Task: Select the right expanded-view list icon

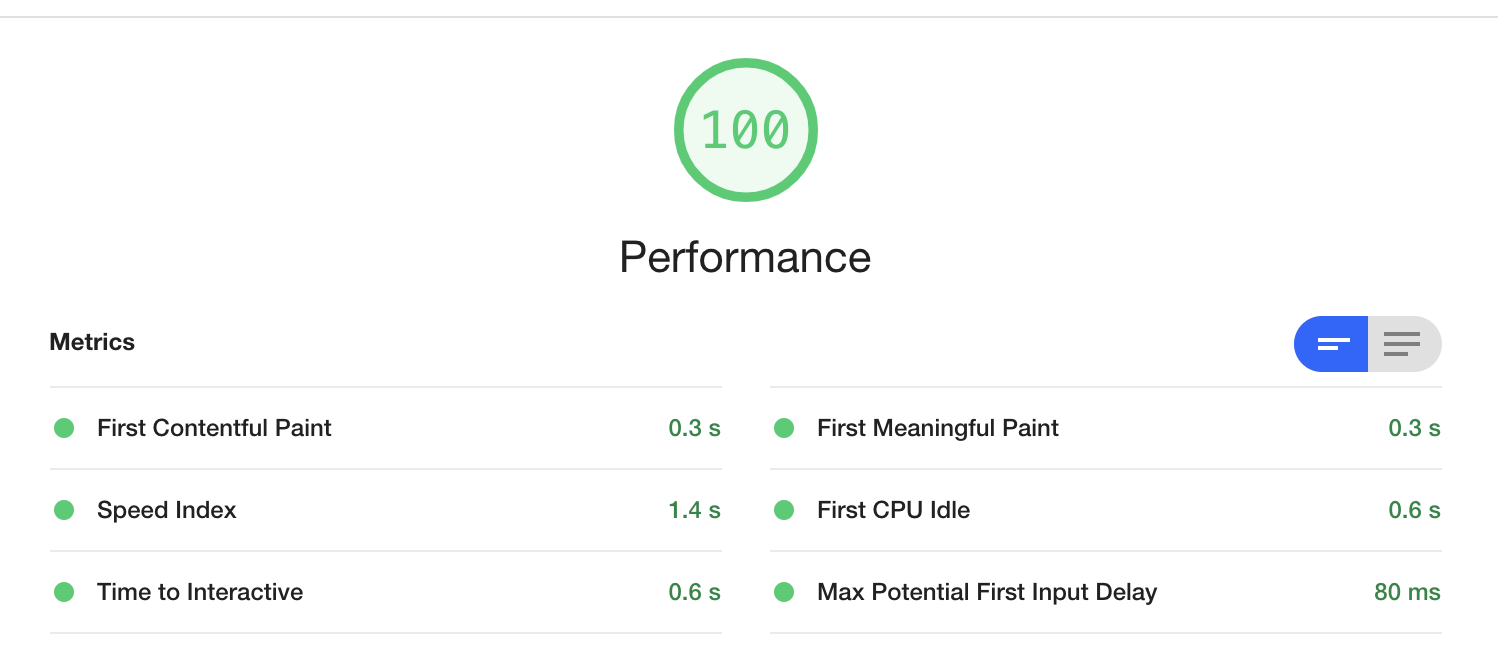Action: click(x=1404, y=344)
